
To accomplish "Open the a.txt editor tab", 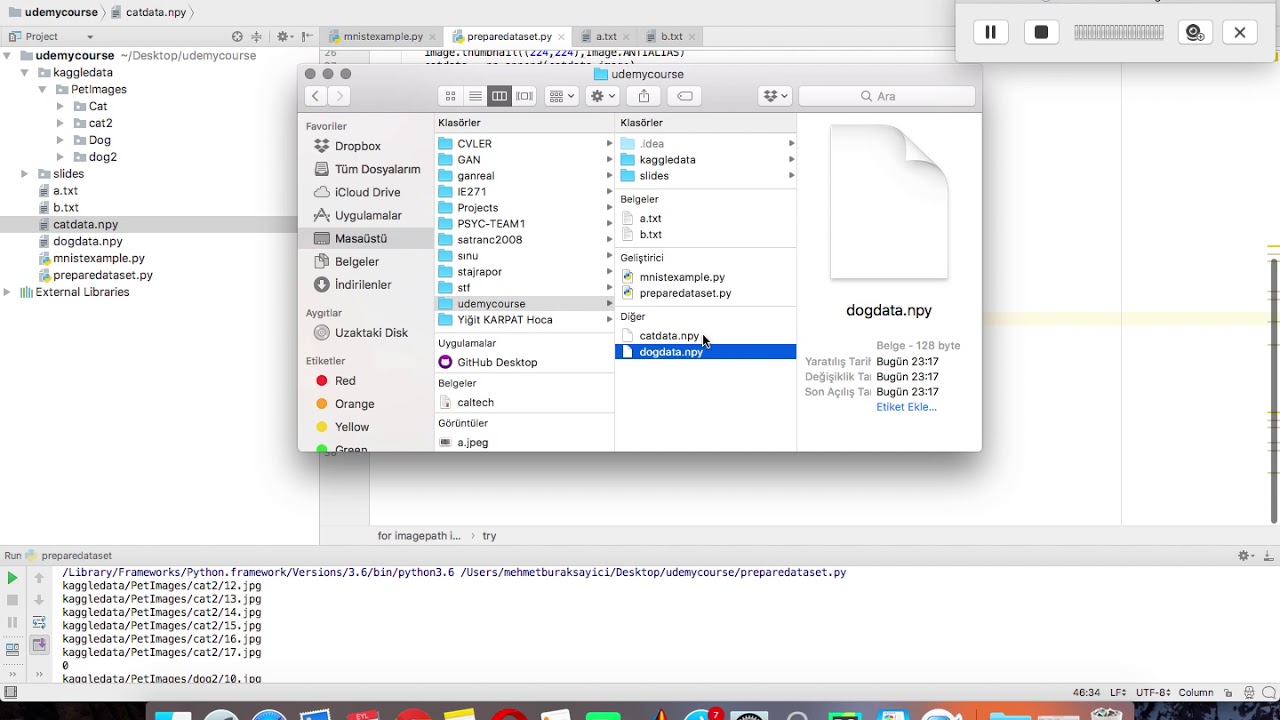I will click(606, 36).
